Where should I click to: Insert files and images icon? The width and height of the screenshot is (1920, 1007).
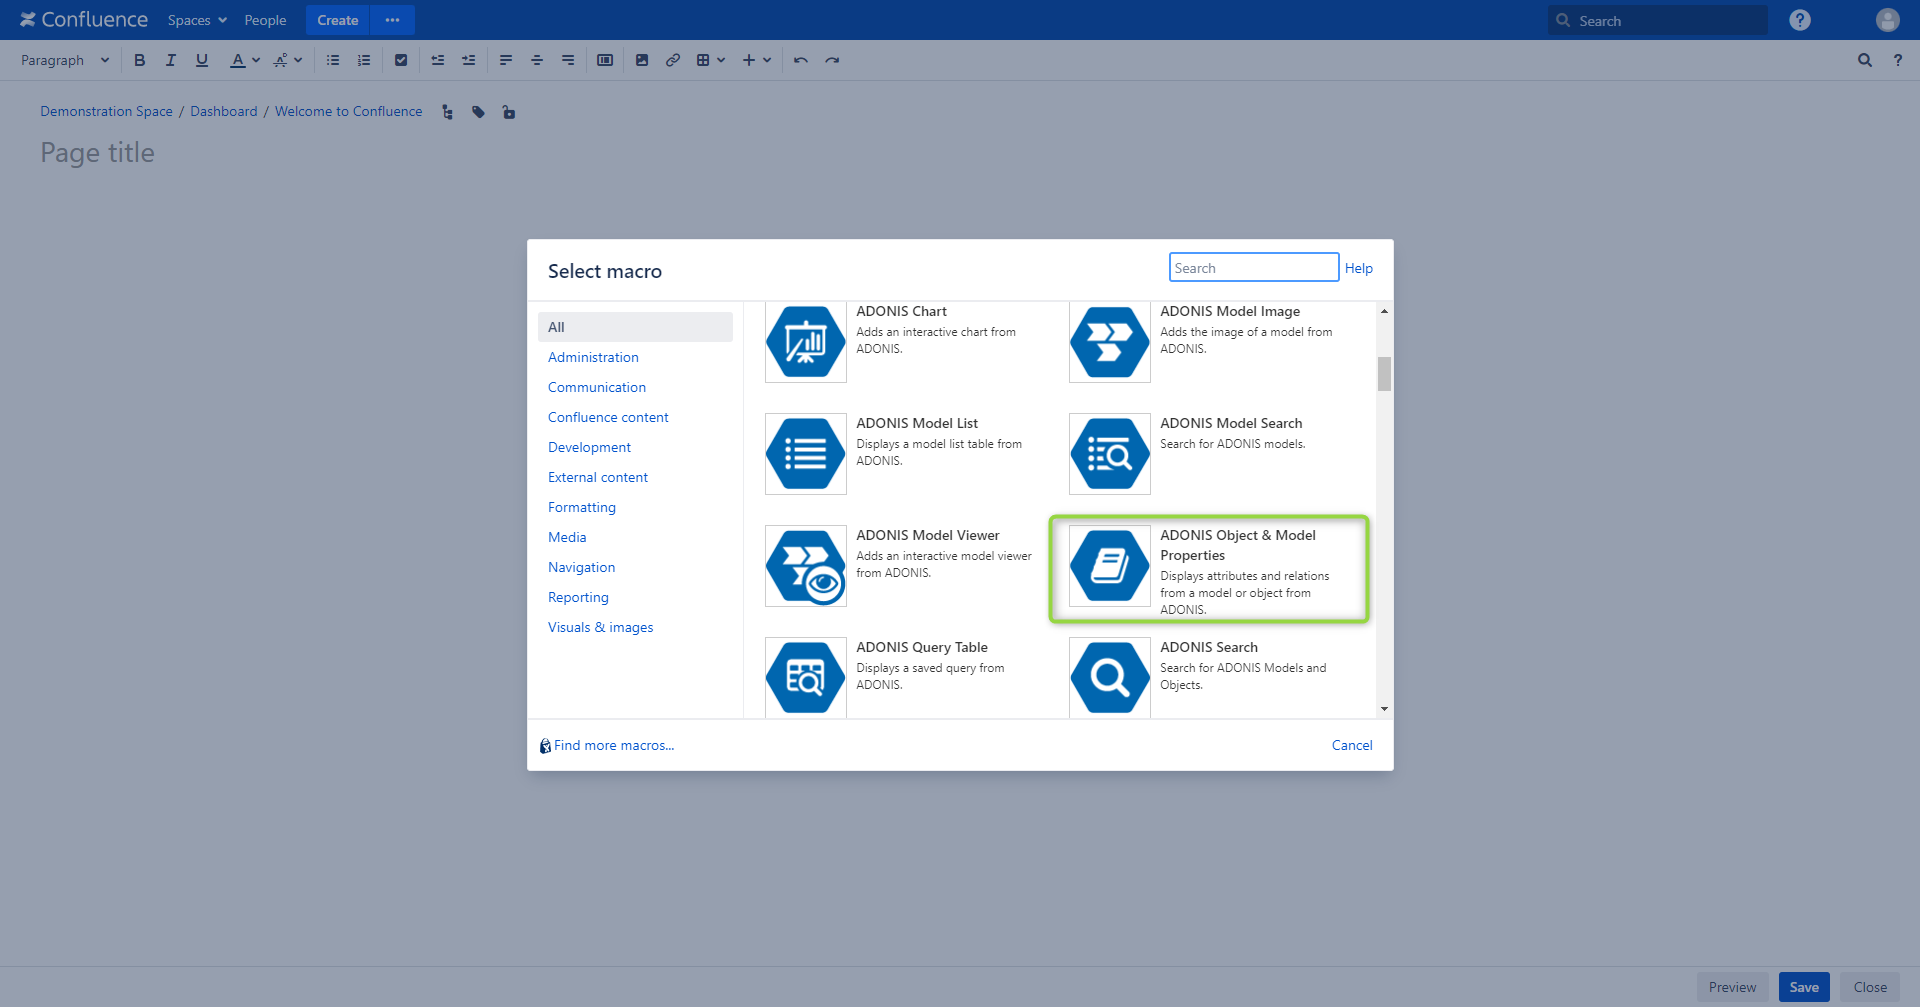coord(642,60)
